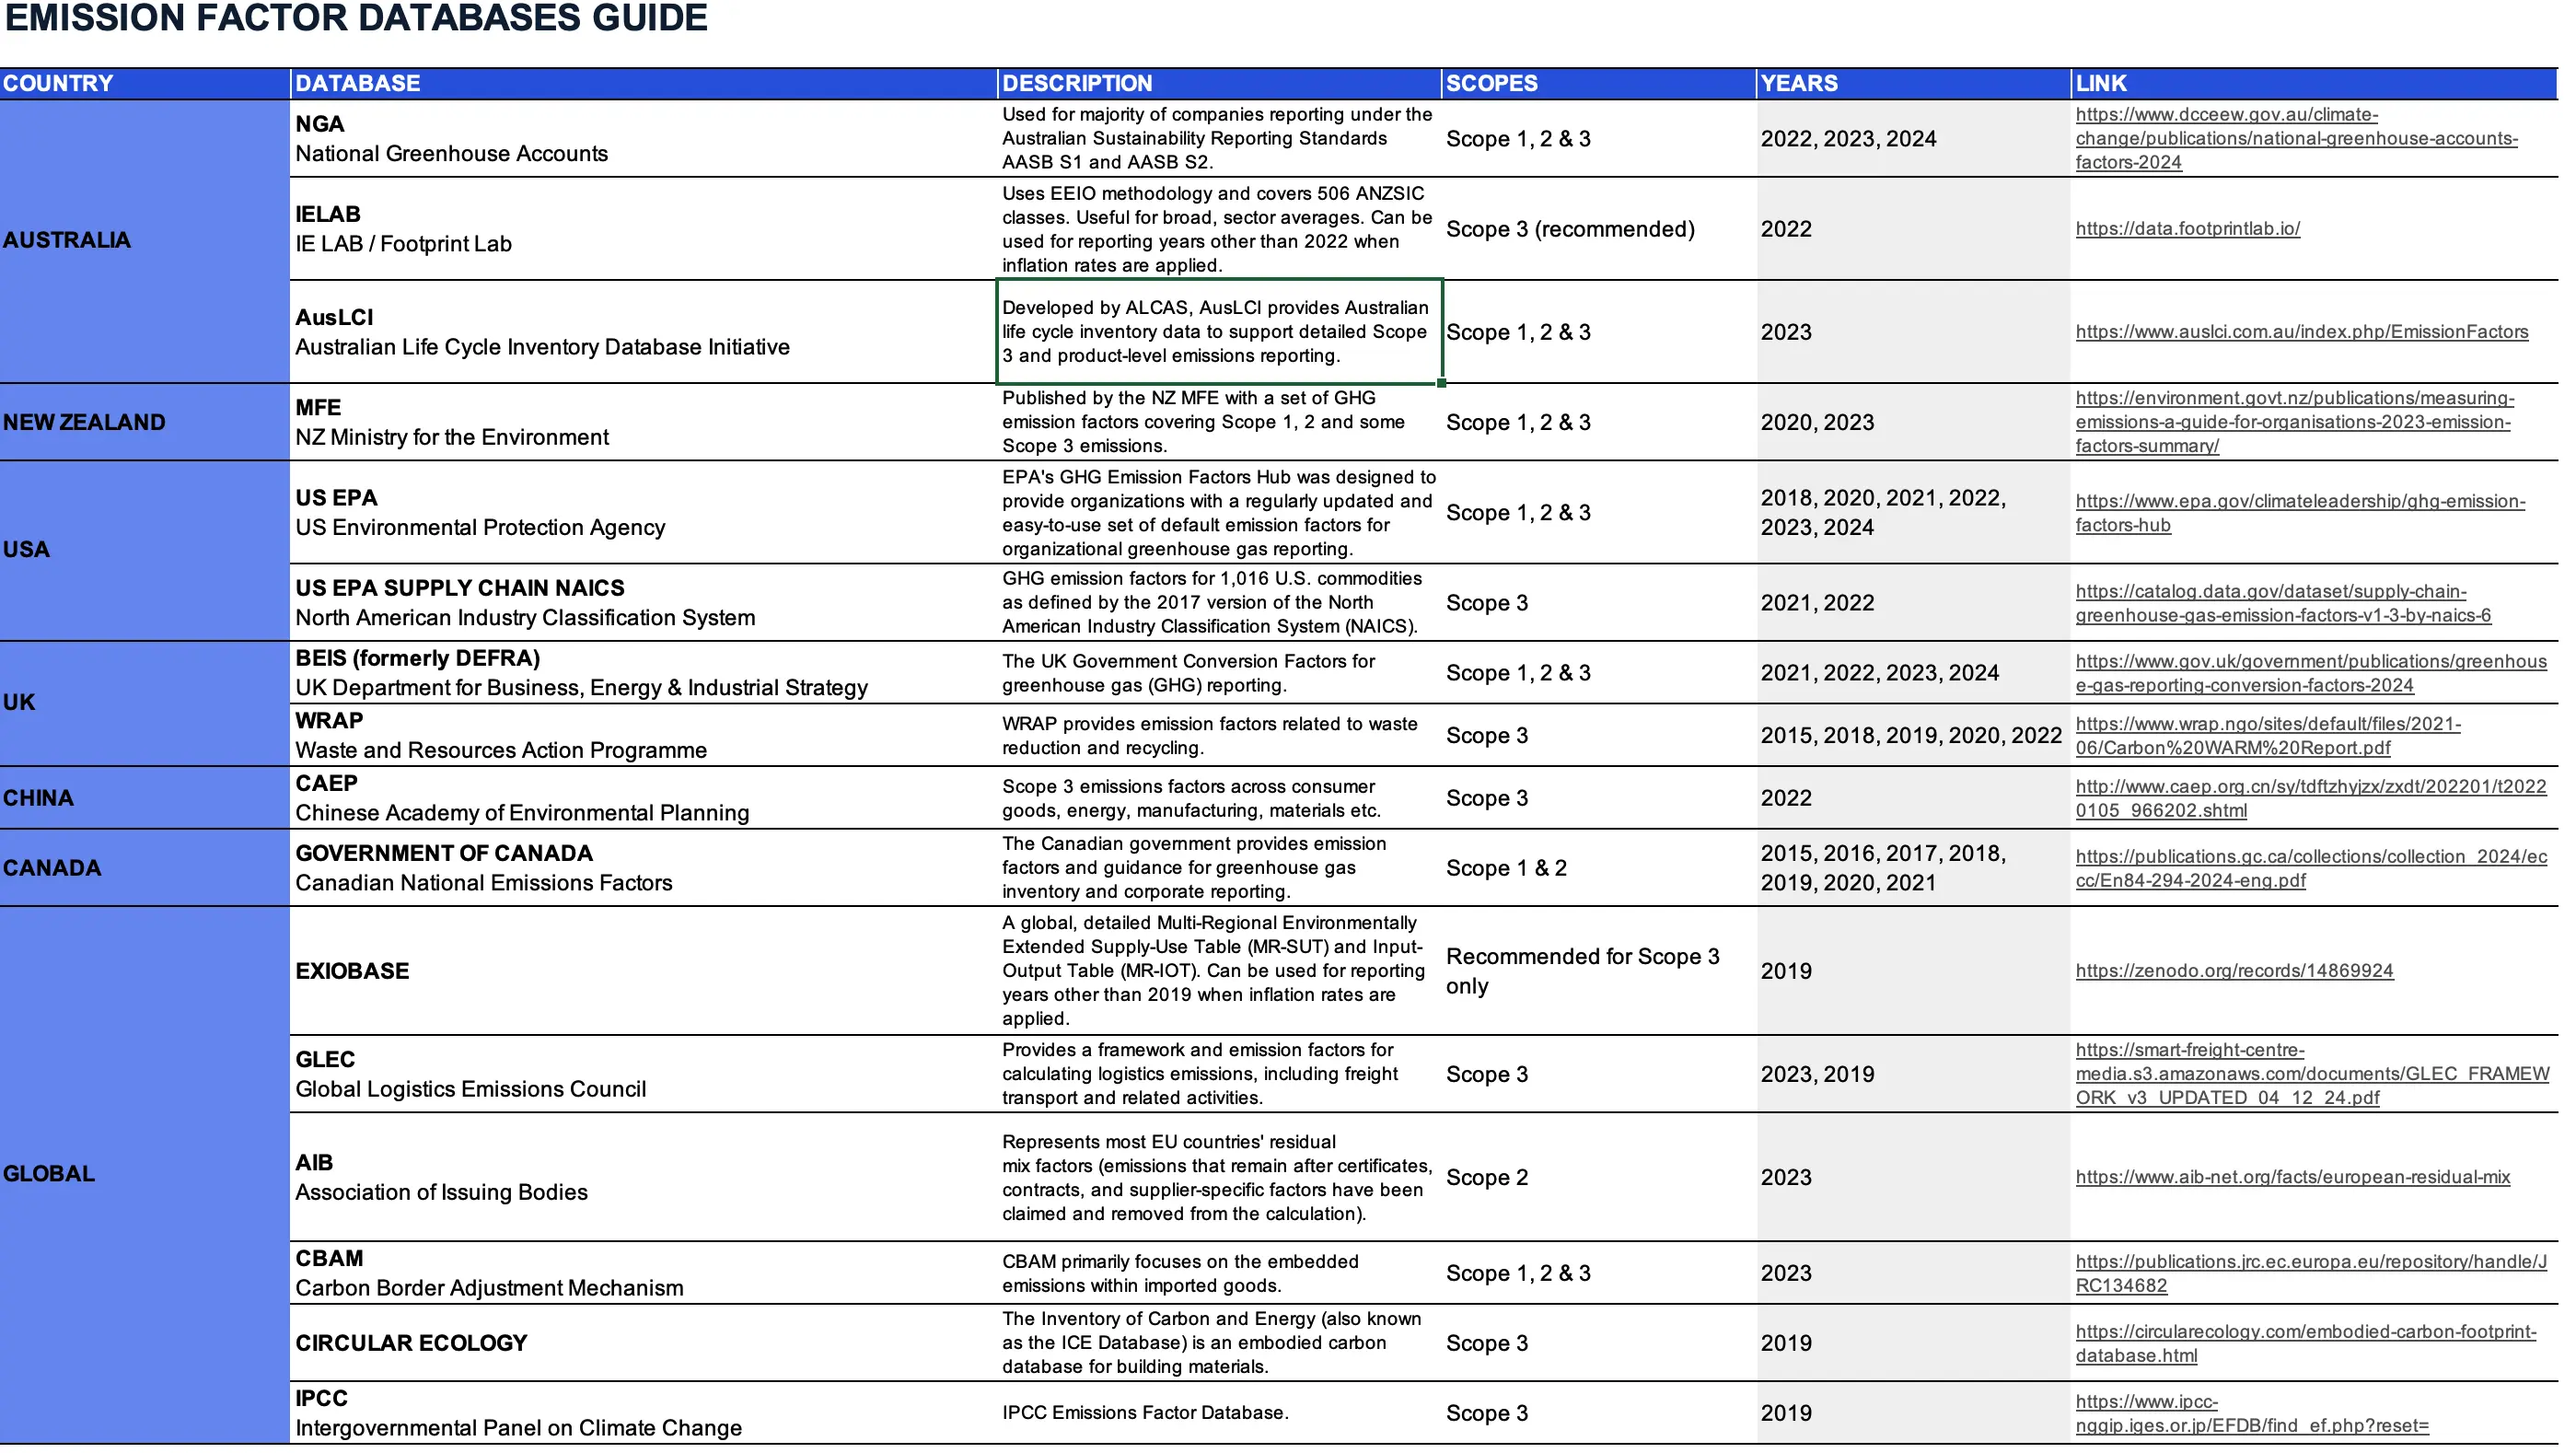
Task: Select the WRAP Waste and Resources cell
Action: click(x=644, y=735)
